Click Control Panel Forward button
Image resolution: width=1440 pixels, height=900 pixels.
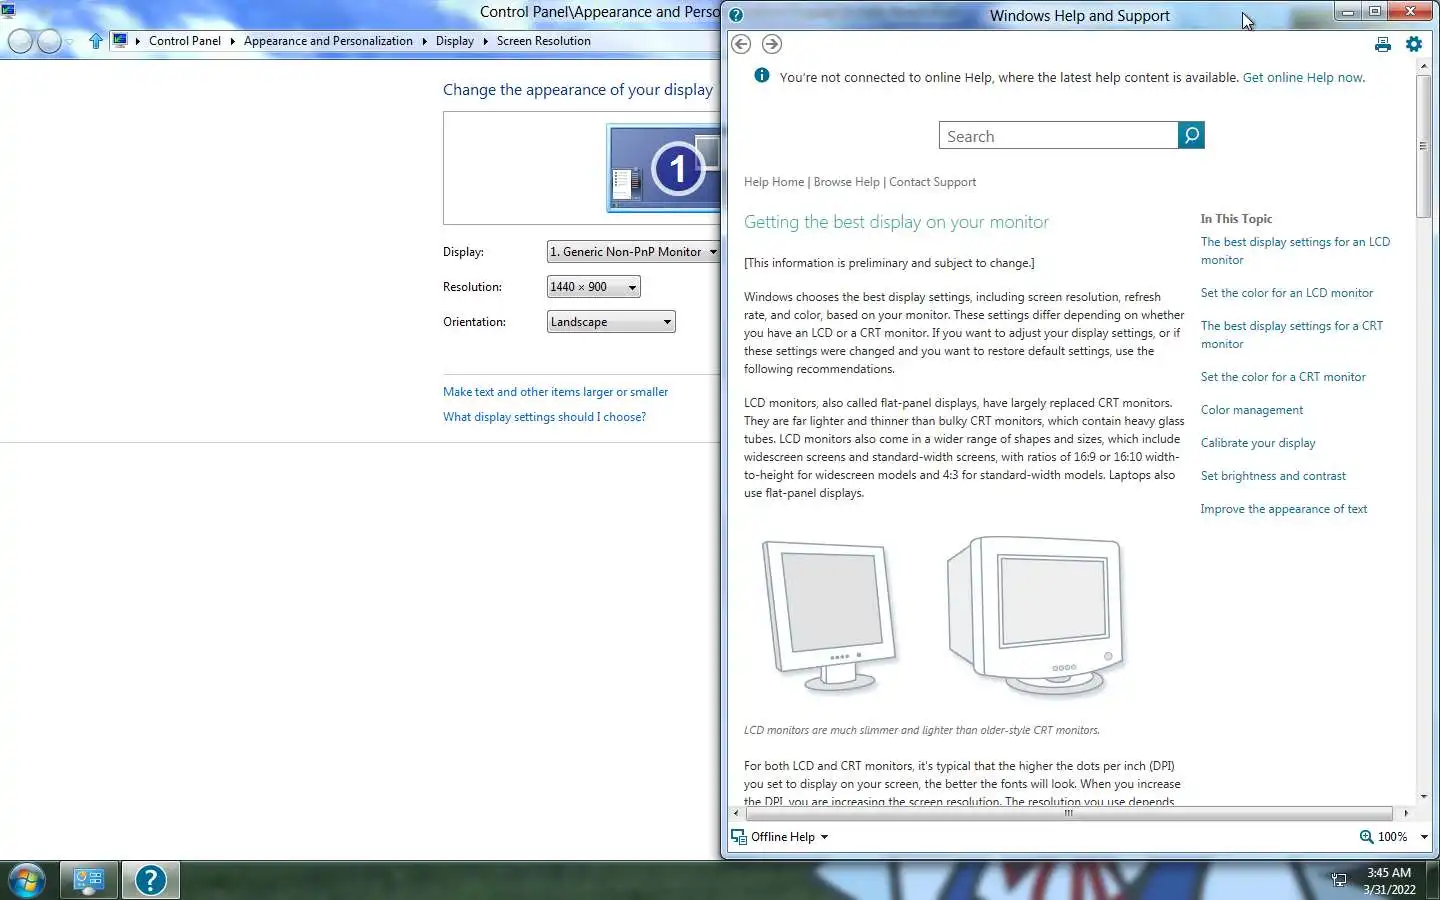tap(49, 41)
